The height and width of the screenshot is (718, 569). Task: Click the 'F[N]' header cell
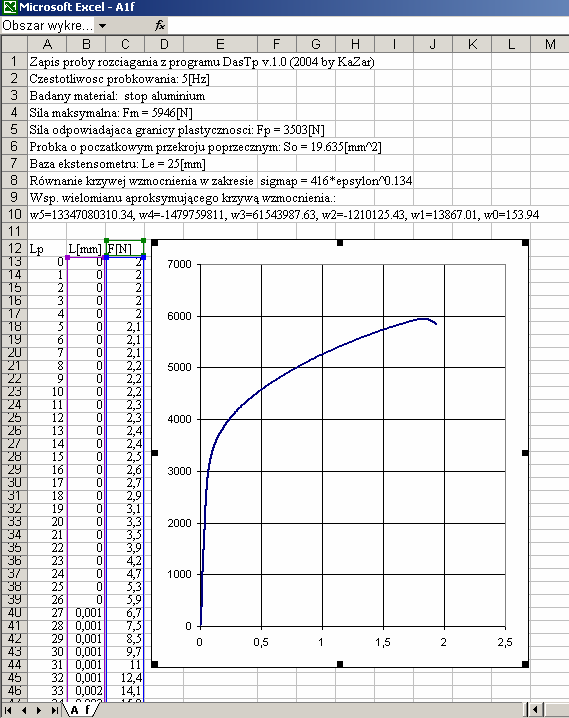point(125,249)
